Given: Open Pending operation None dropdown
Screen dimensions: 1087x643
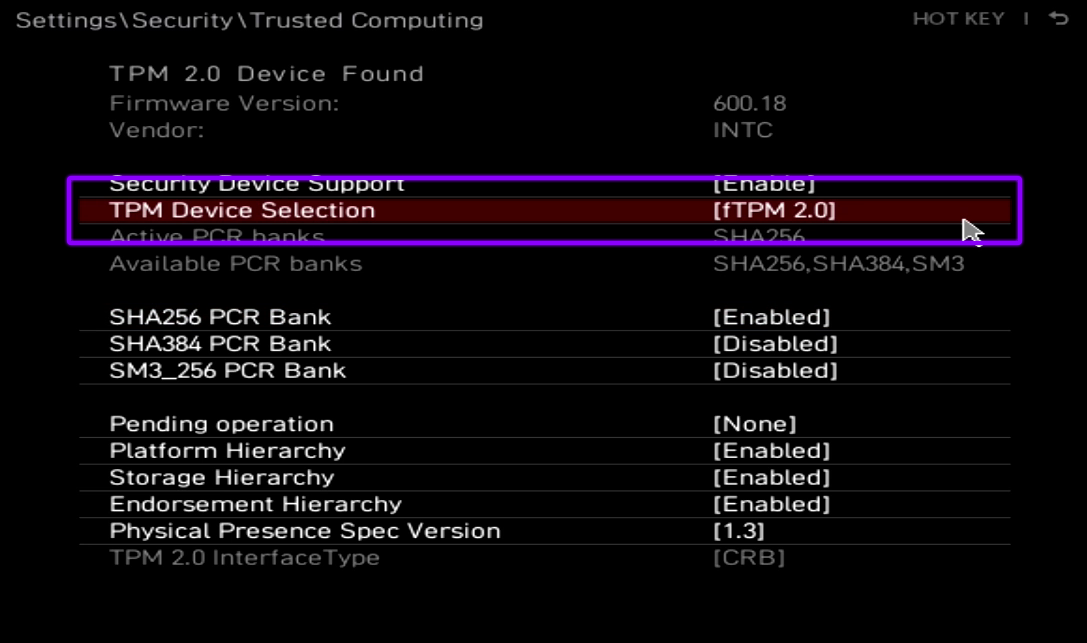Looking at the screenshot, I should [x=754, y=424].
